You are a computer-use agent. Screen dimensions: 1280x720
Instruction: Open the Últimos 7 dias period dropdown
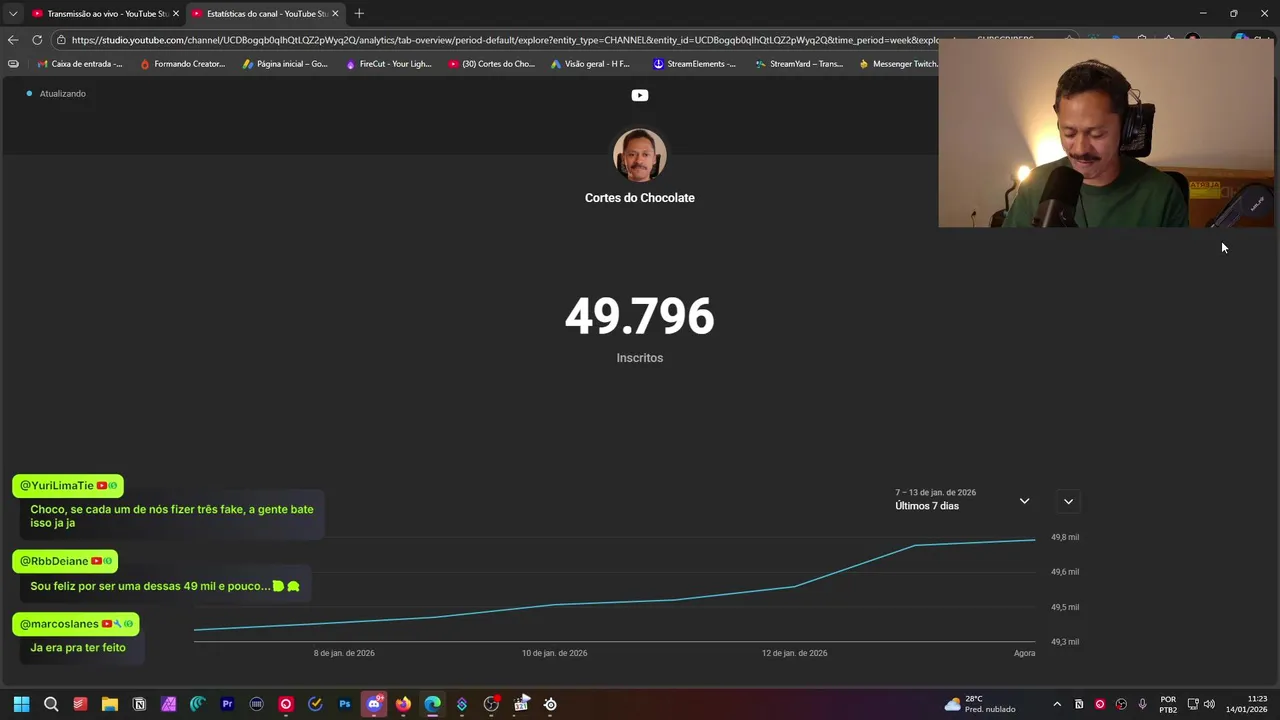point(962,500)
